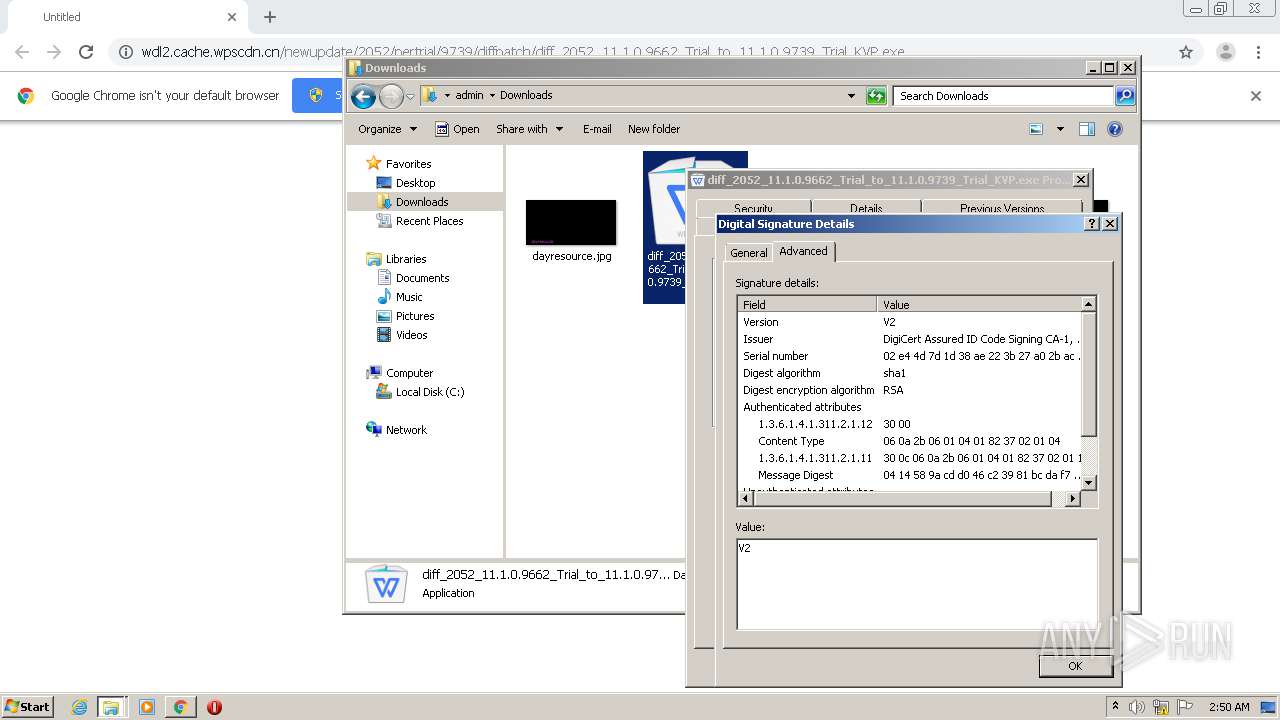
Task: Open Network in navigation pane
Action: pyautogui.click(x=406, y=430)
